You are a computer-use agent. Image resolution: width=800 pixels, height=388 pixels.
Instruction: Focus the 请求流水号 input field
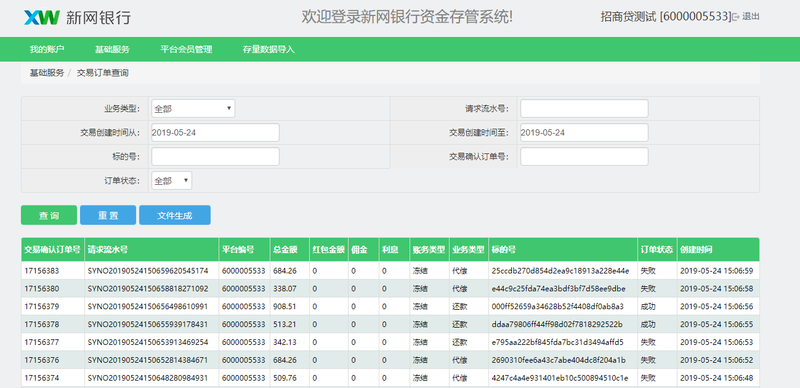(x=584, y=109)
